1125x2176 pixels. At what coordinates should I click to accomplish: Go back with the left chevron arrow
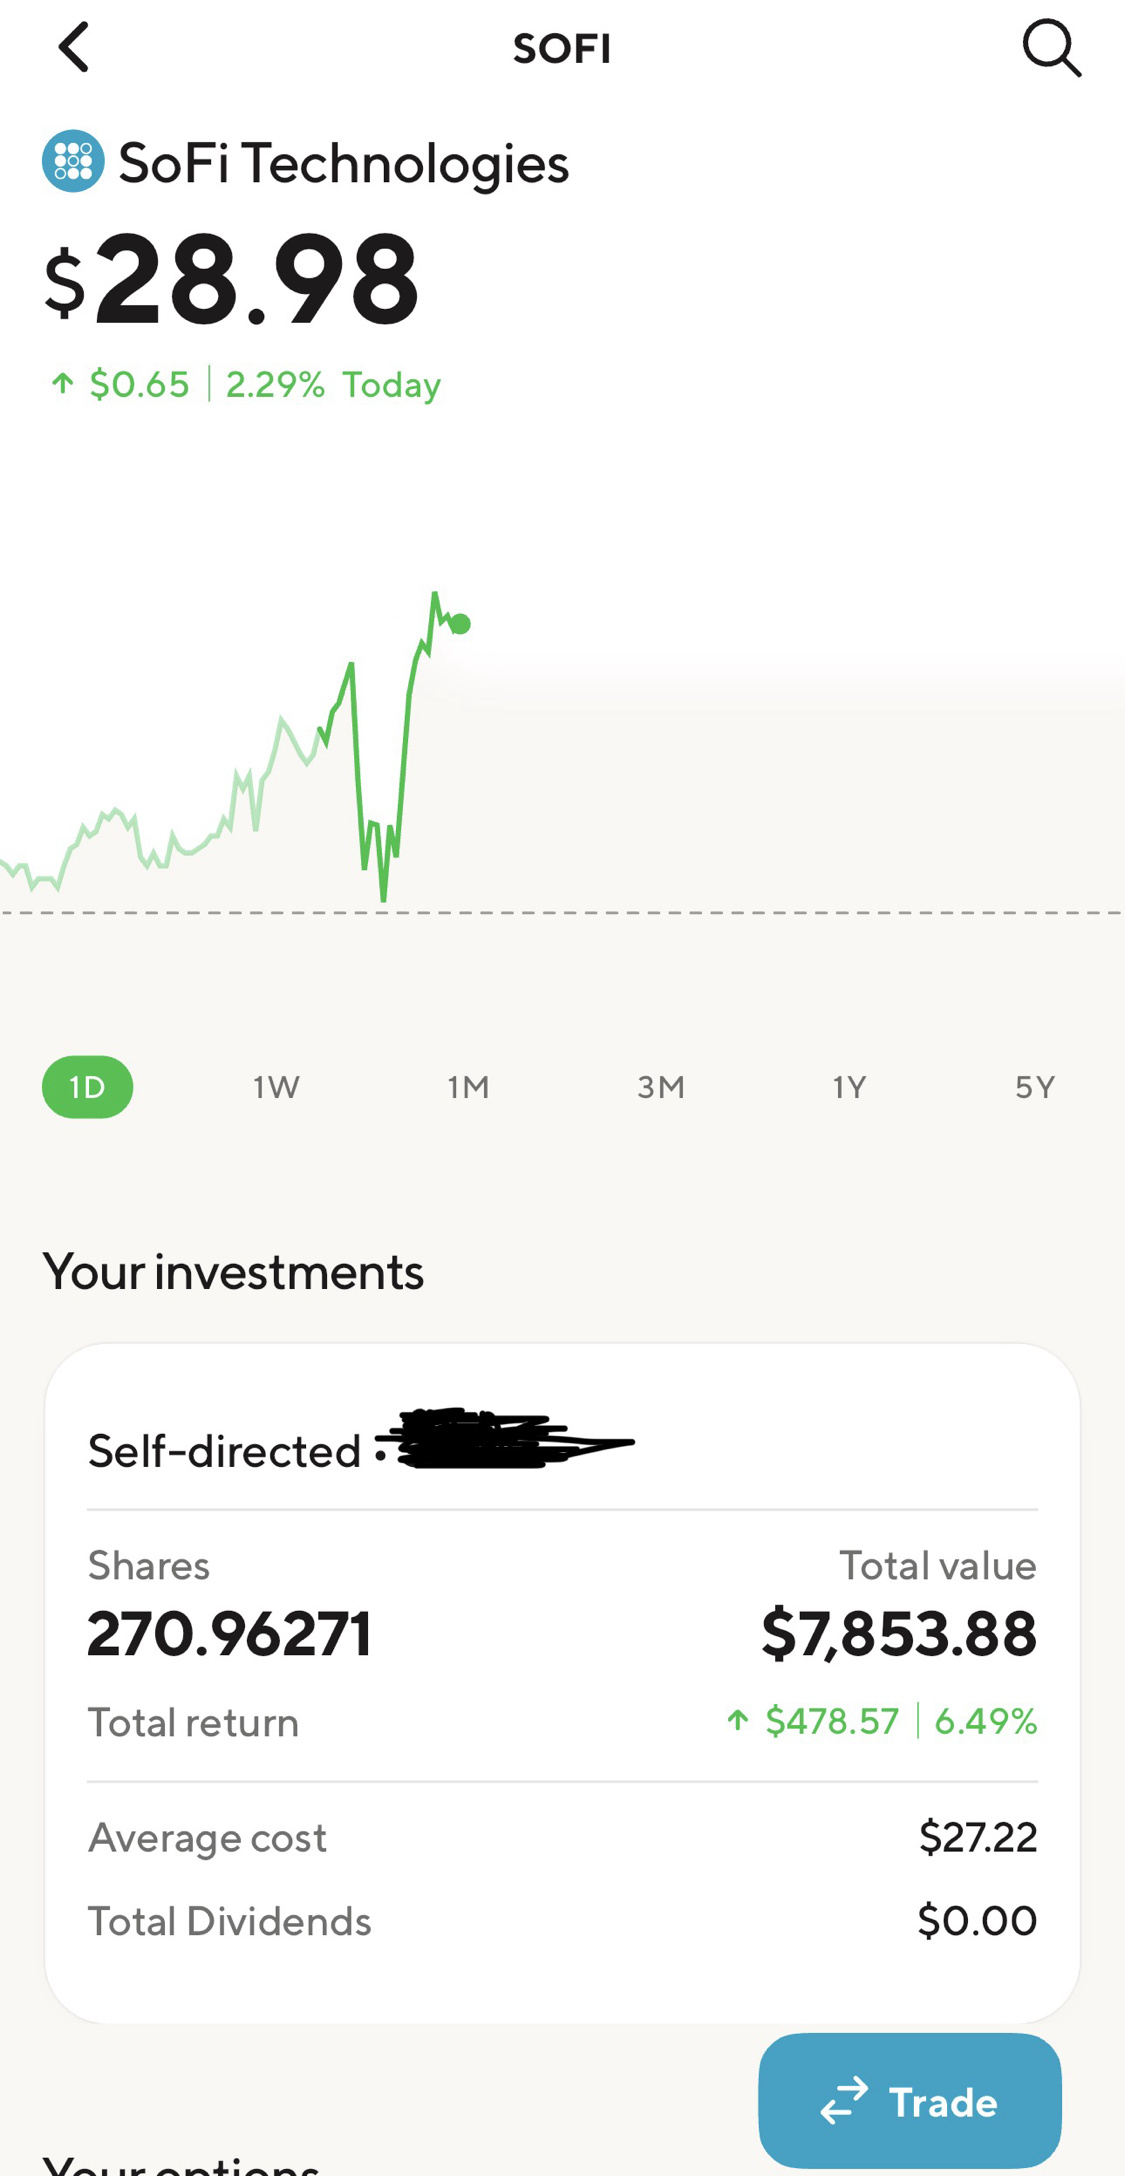[73, 47]
